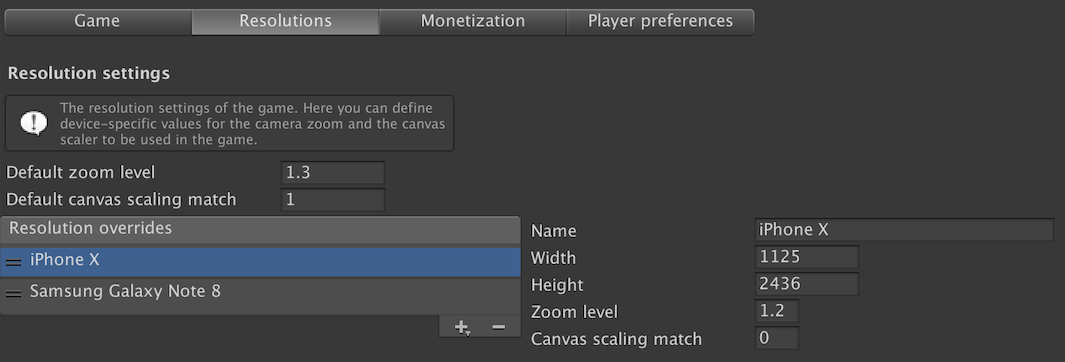Viewport: 1065px width, 362px height.
Task: Open the Monetization tab
Action: click(x=473, y=21)
